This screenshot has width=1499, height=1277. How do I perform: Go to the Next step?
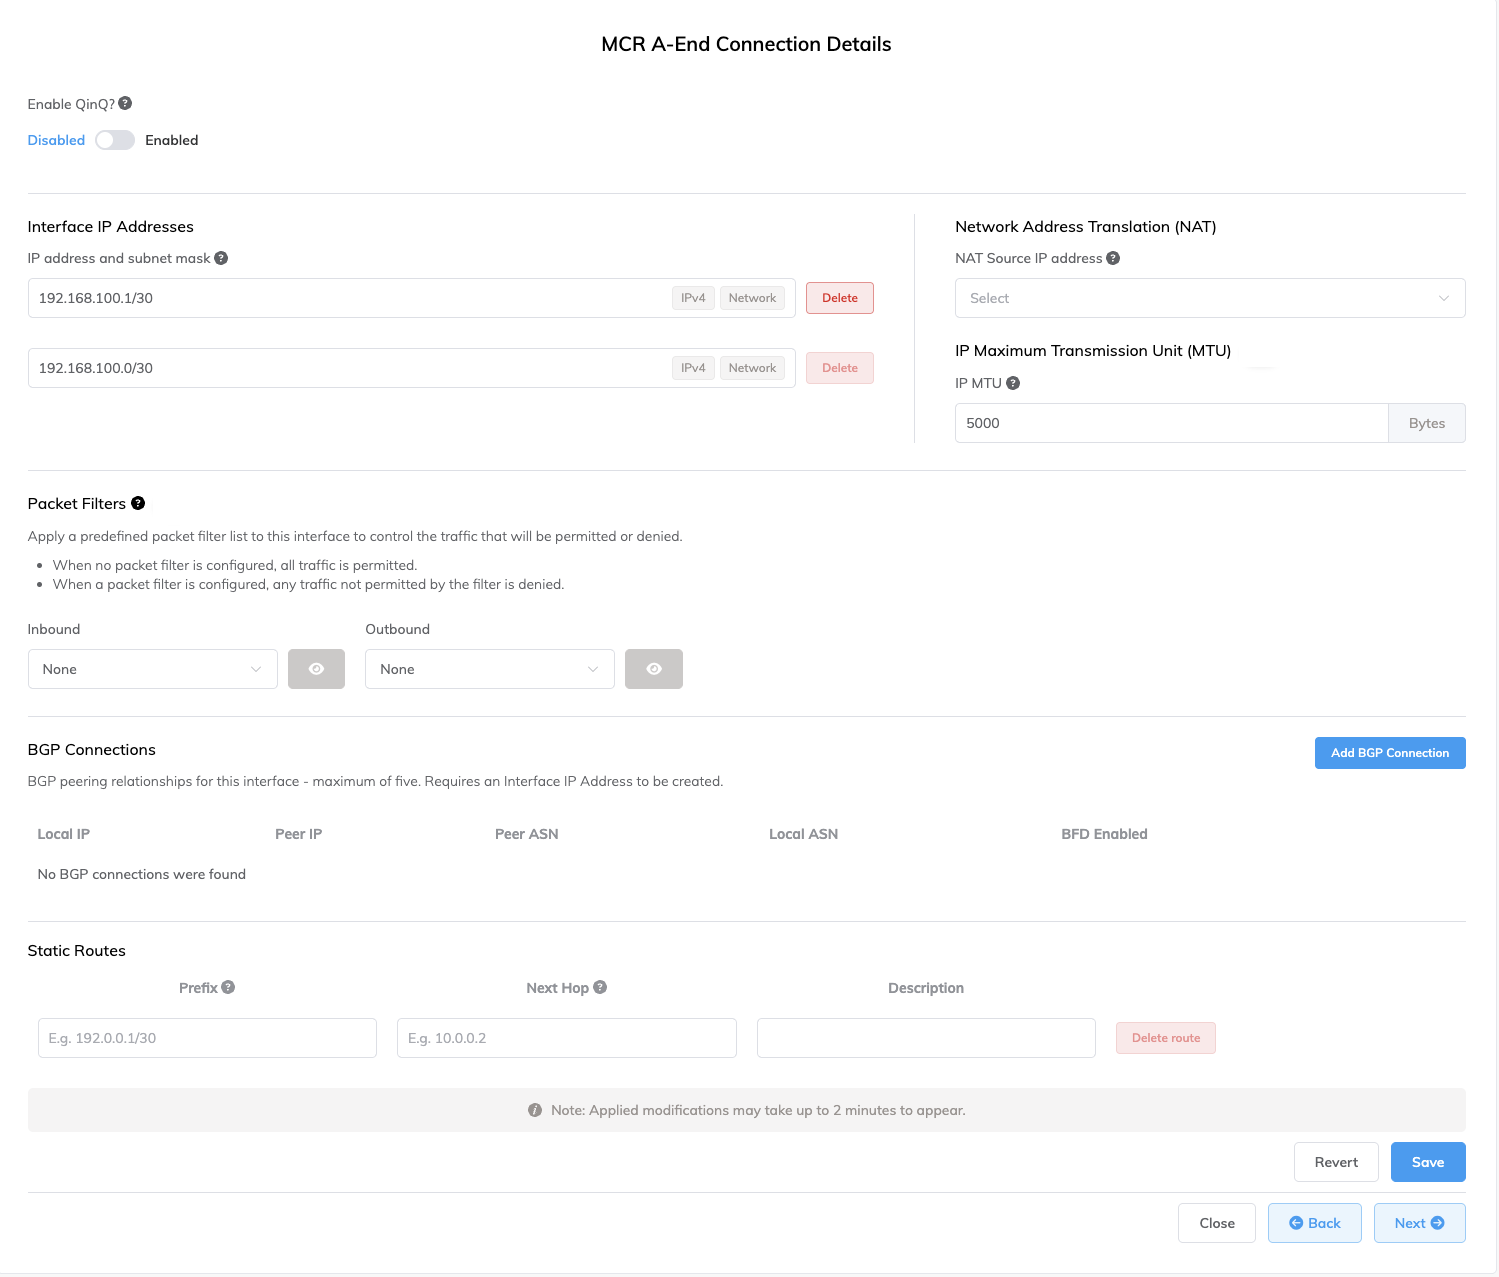click(1419, 1223)
